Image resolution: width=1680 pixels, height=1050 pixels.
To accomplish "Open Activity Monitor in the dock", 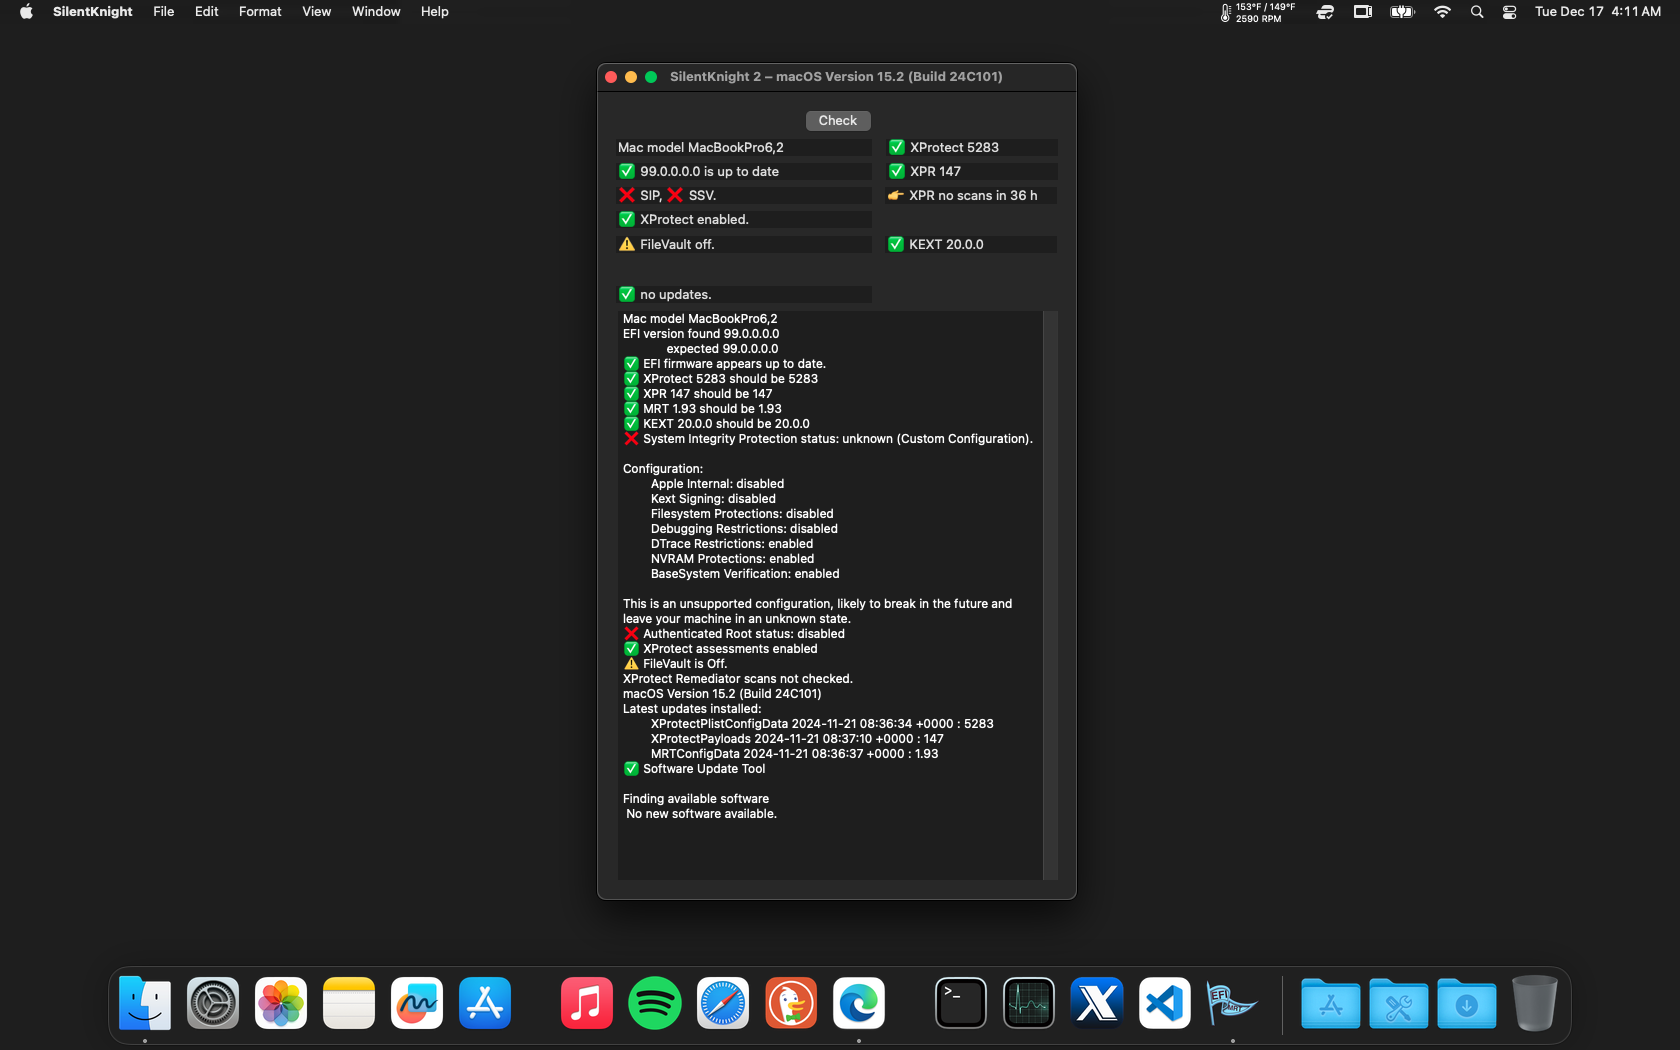I will click(1028, 1003).
